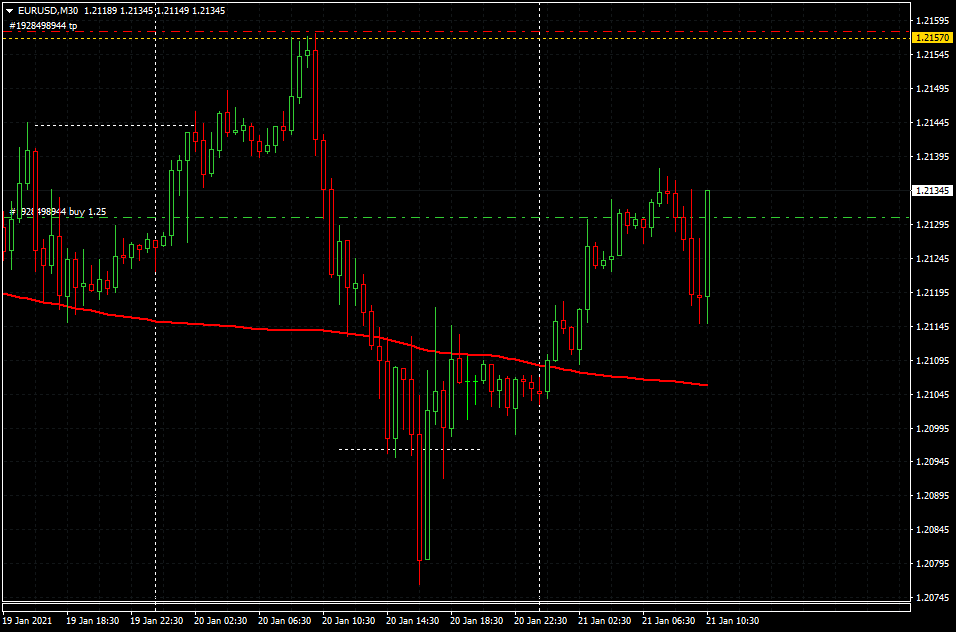
Task: Click the white dotted line near 1.20965
Action: click(410, 450)
